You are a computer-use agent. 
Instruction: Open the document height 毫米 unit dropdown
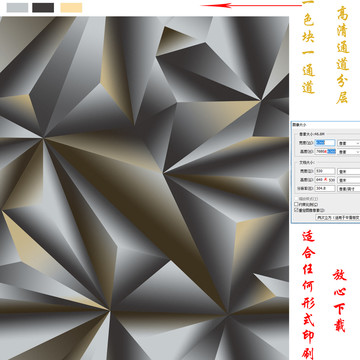click(349, 180)
